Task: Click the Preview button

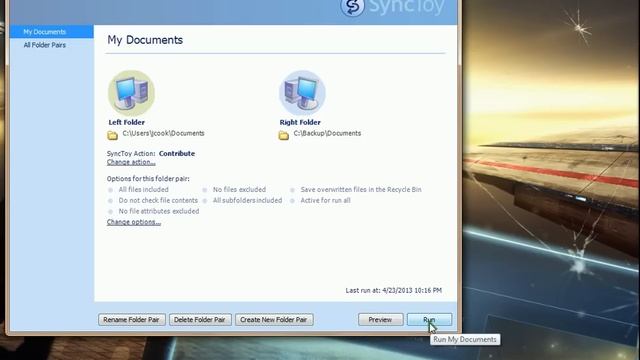Action: 380,320
